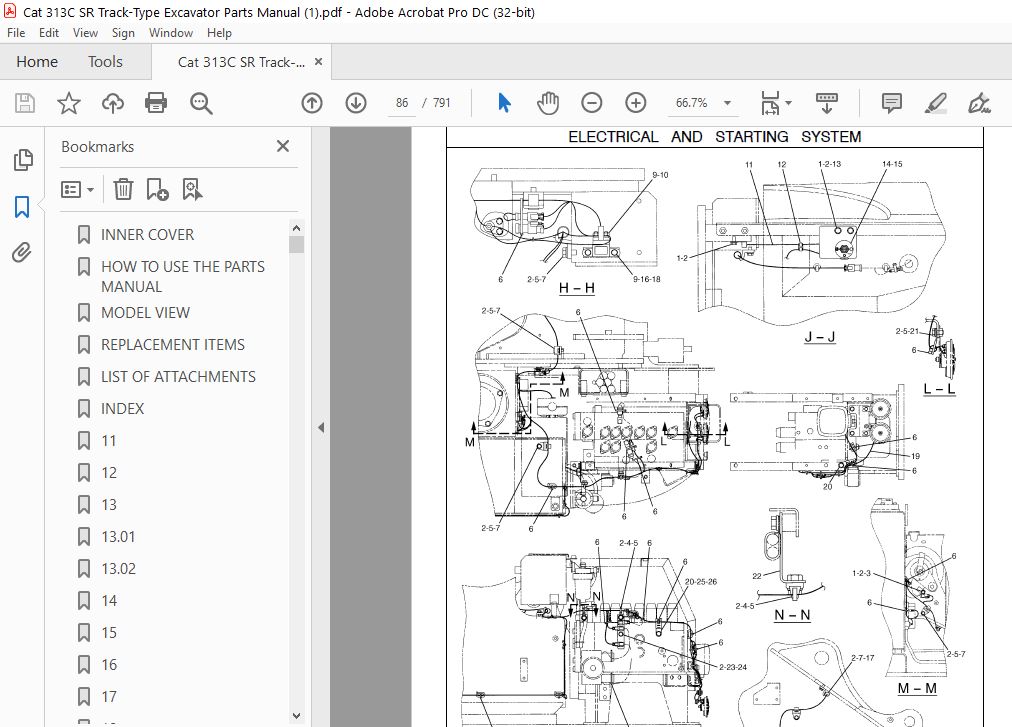1012x727 pixels.
Task: Open bookmark 13.01
Action: [118, 537]
